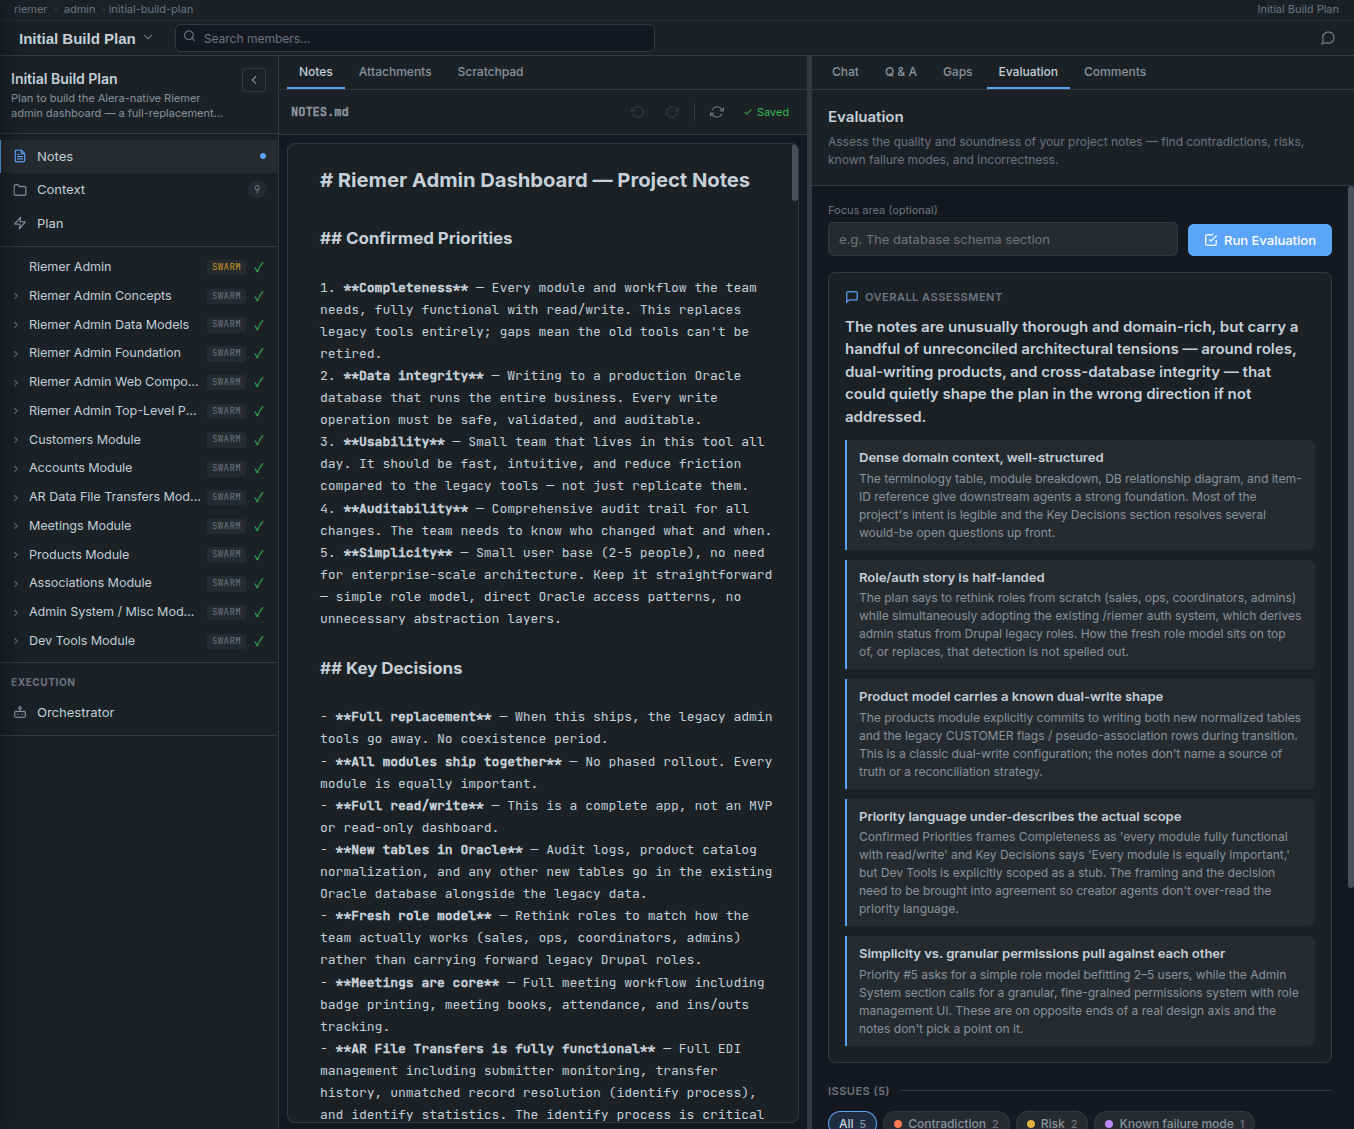Click the green checkmark for Riemer Admin Data Models

point(259,325)
